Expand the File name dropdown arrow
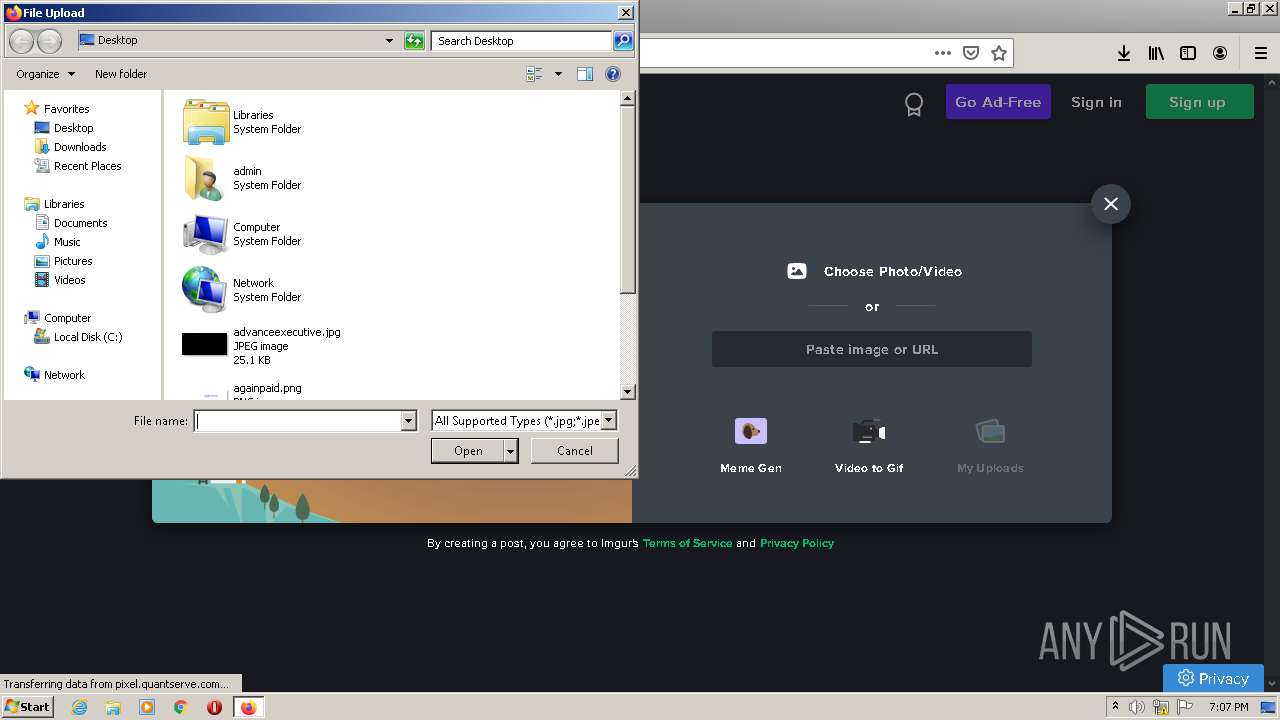The width and height of the screenshot is (1280, 720). [408, 421]
